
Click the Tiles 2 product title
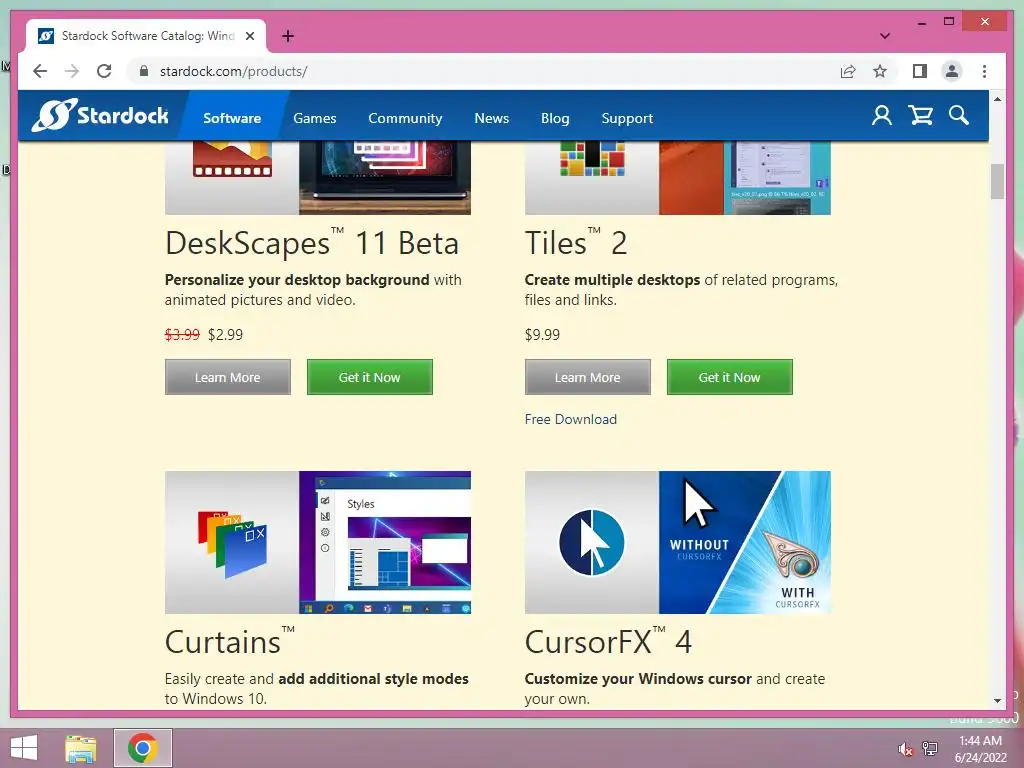575,243
